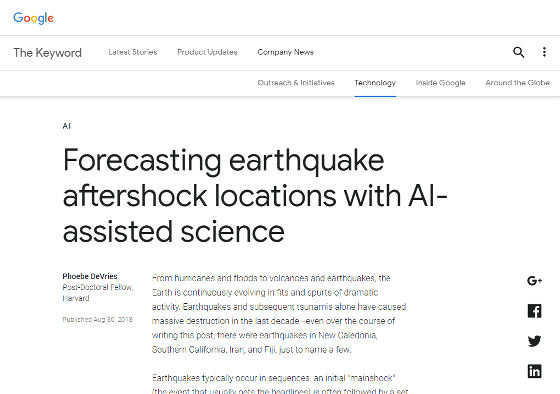Open Company News section
The width and height of the screenshot is (560, 394).
pos(286,52)
